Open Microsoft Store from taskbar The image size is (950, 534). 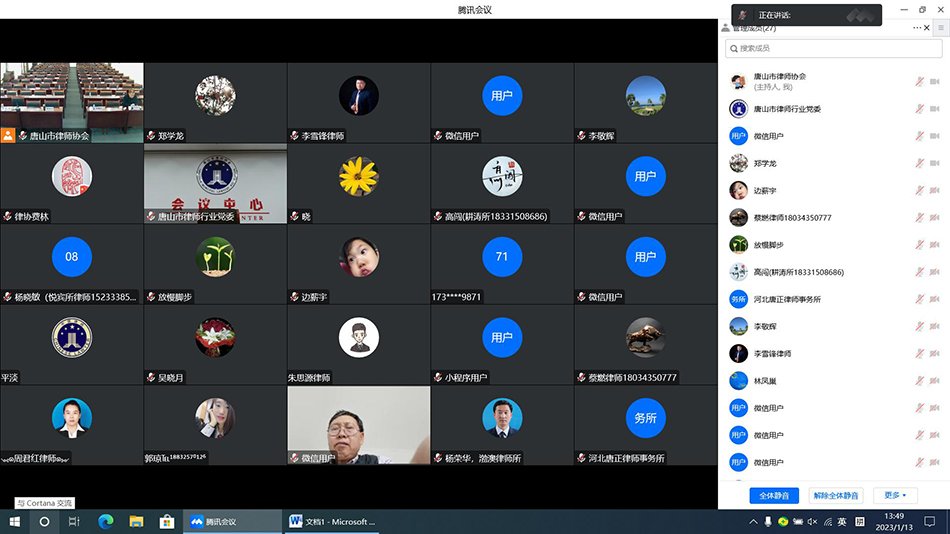pyautogui.click(x=167, y=521)
